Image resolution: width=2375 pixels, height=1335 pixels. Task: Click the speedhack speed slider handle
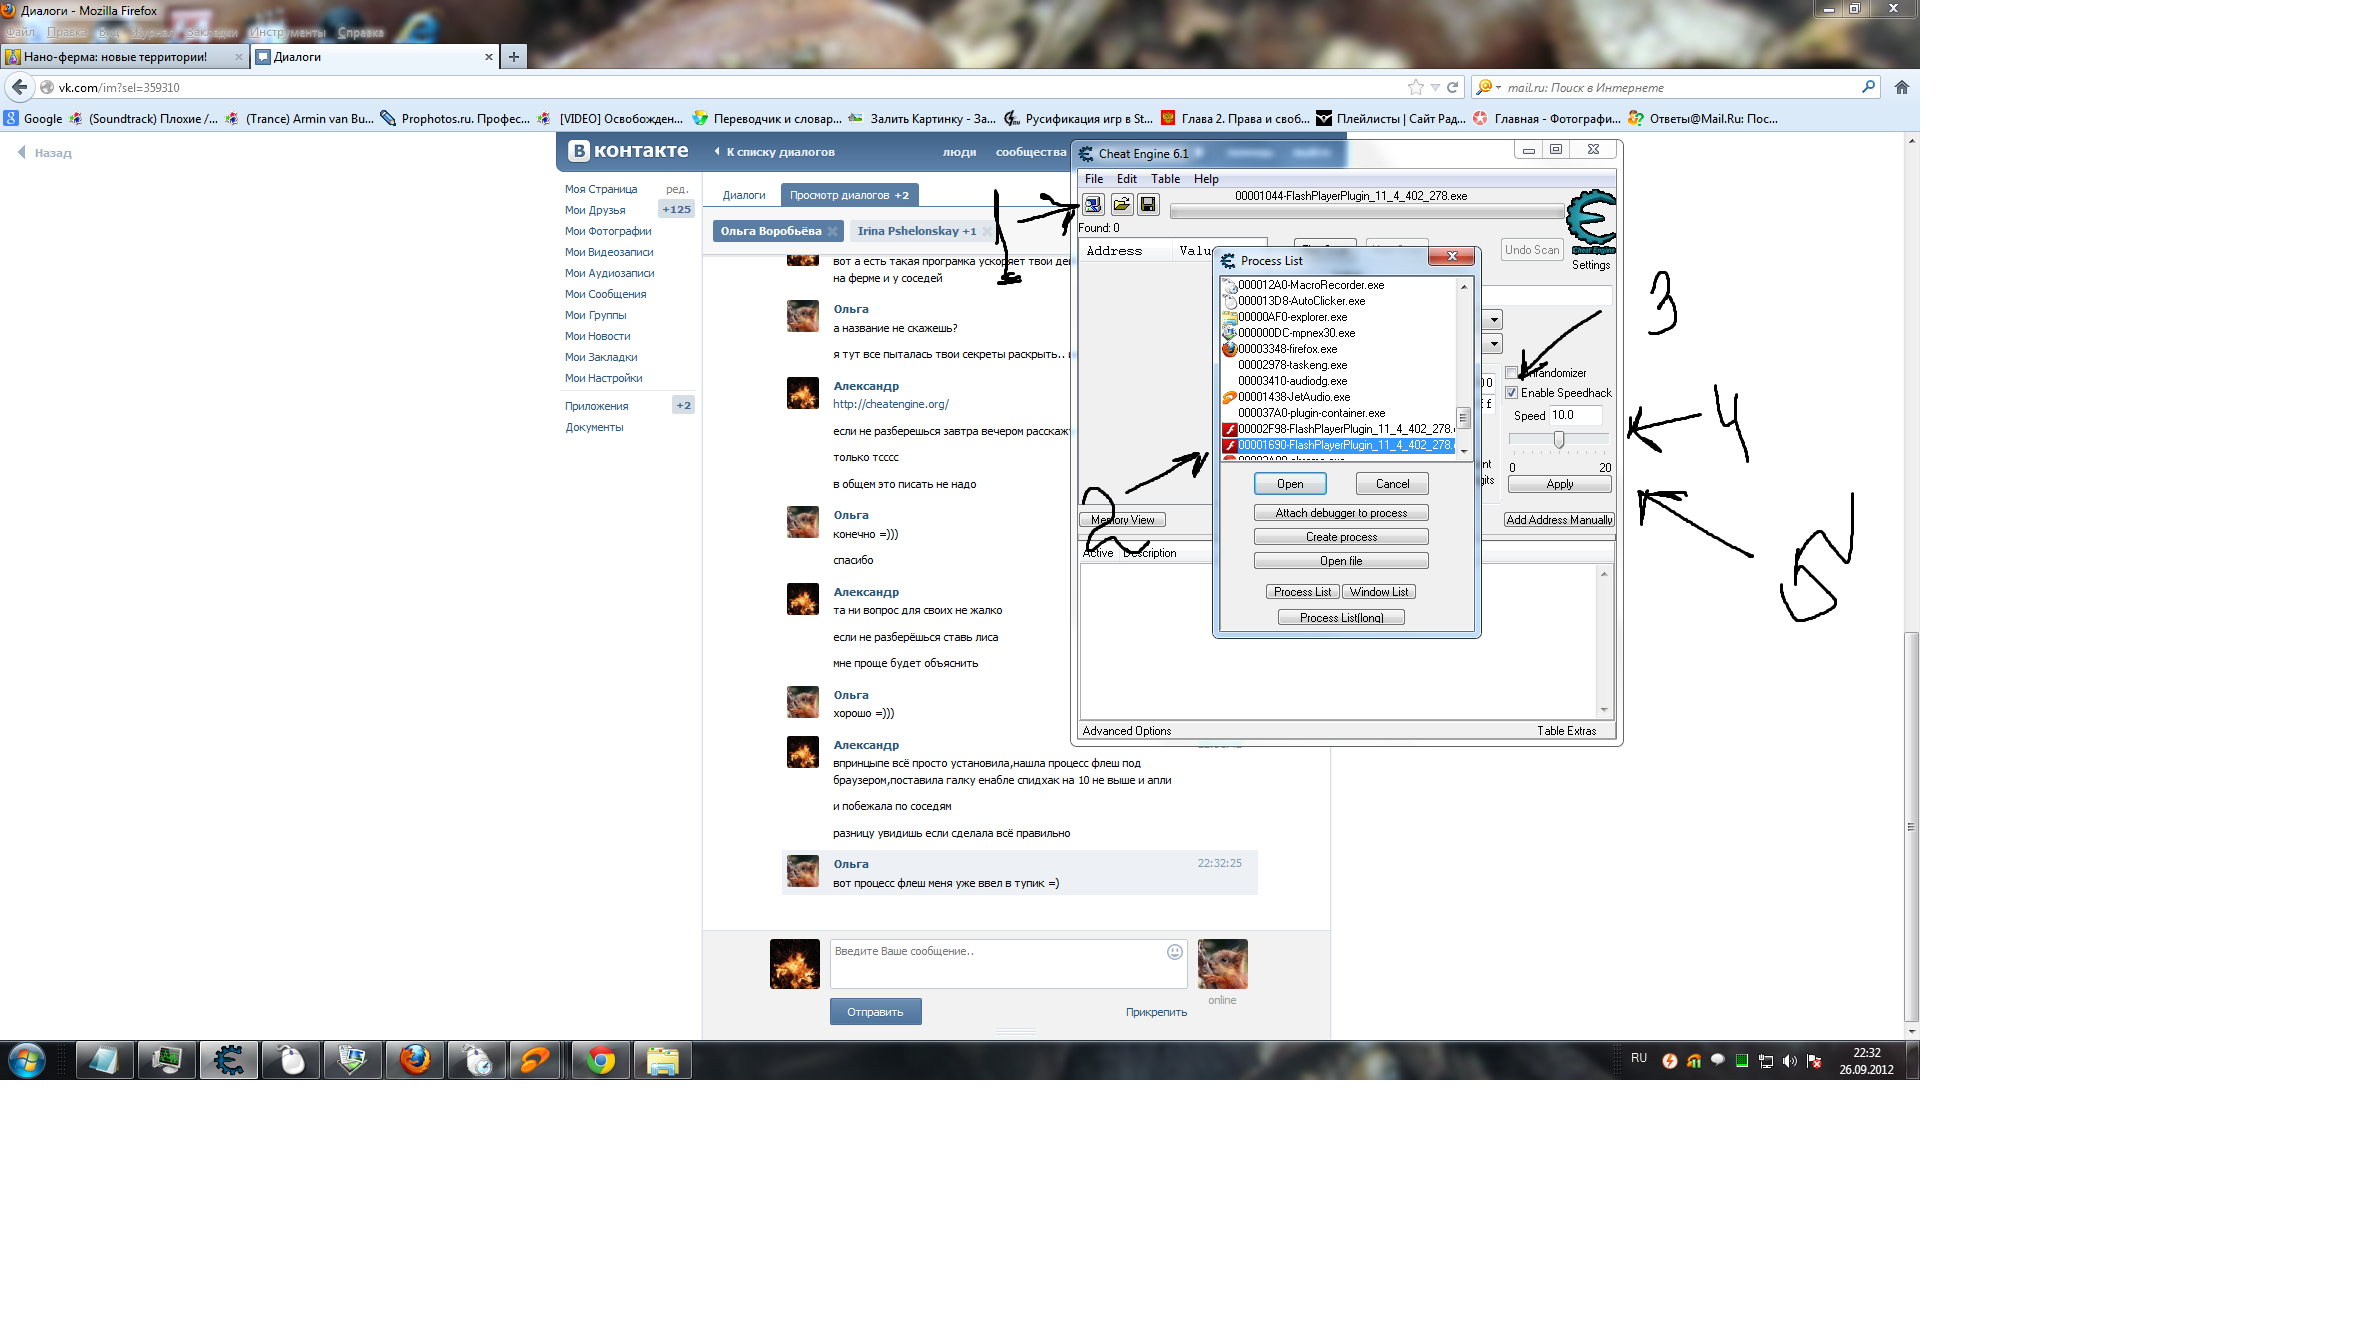pos(1558,440)
